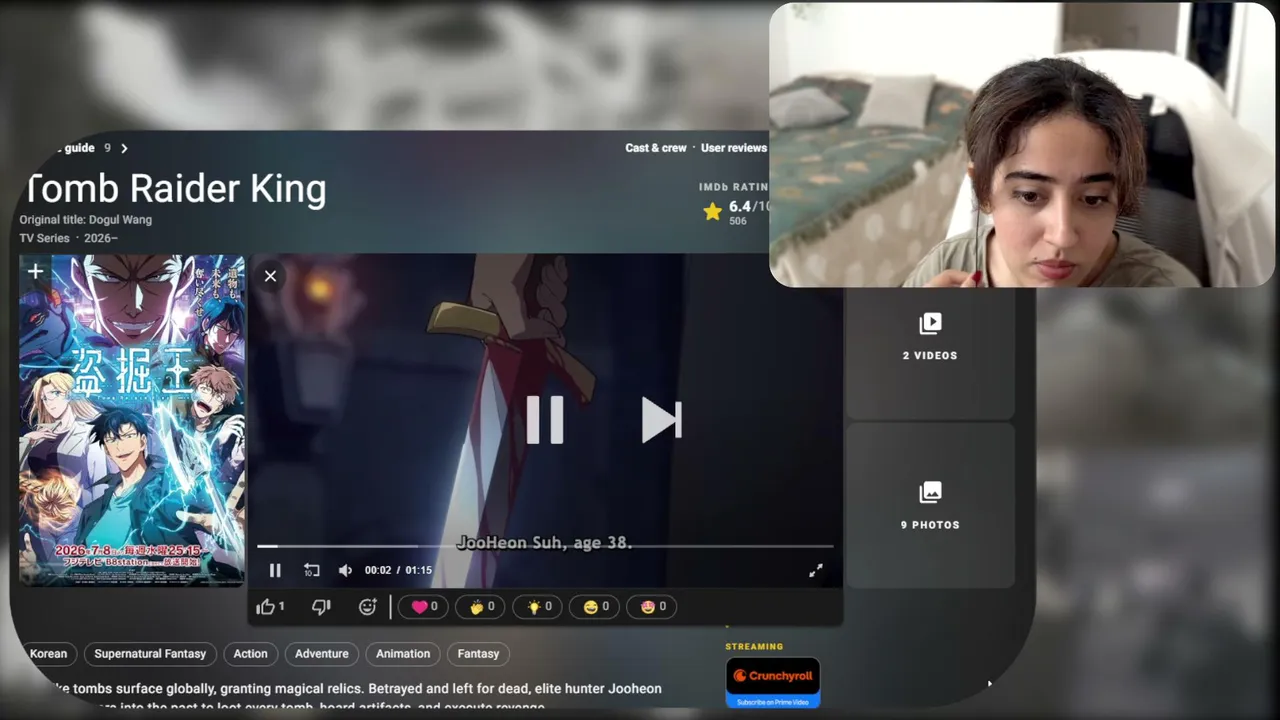The image size is (1280, 720).
Task: Click the 2026– release year link
Action: (101, 238)
